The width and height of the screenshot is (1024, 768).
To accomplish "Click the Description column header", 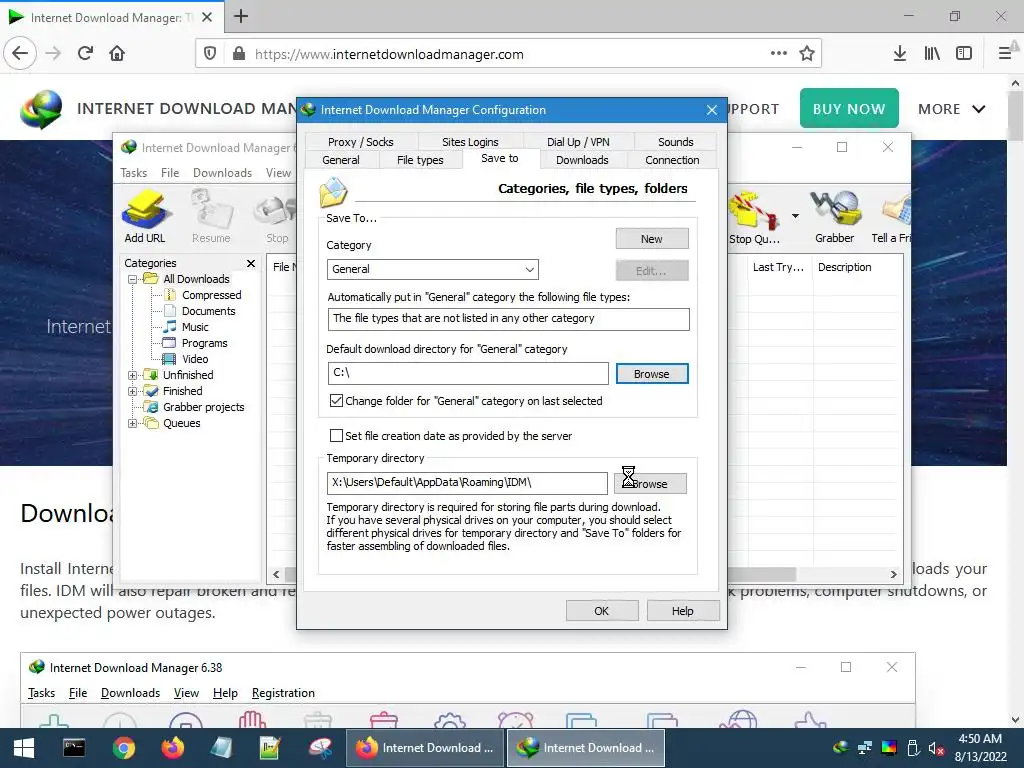I will pyautogui.click(x=844, y=267).
